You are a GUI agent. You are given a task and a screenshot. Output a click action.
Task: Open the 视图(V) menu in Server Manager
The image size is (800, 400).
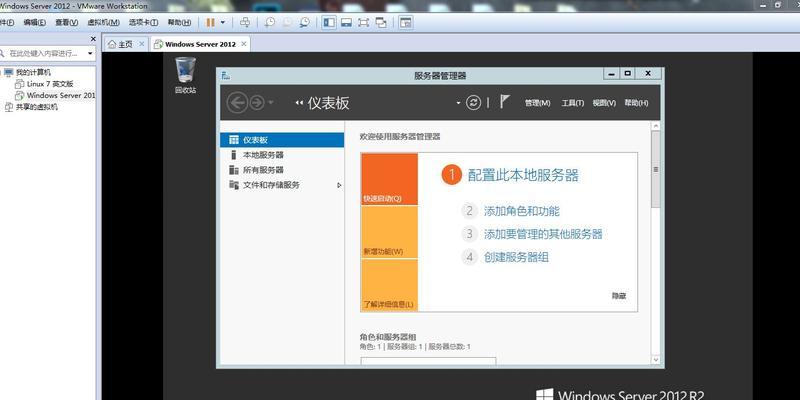(604, 103)
